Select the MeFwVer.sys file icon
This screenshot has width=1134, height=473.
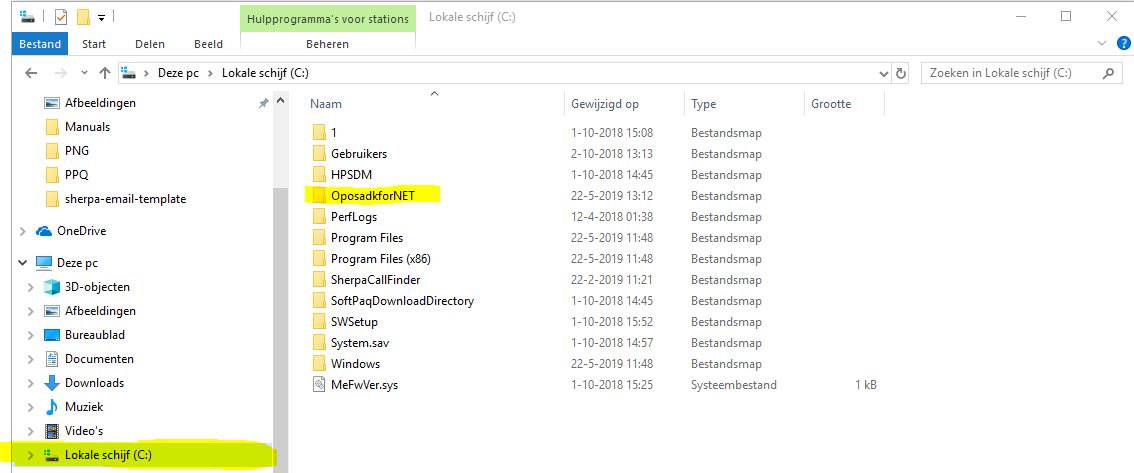(319, 385)
